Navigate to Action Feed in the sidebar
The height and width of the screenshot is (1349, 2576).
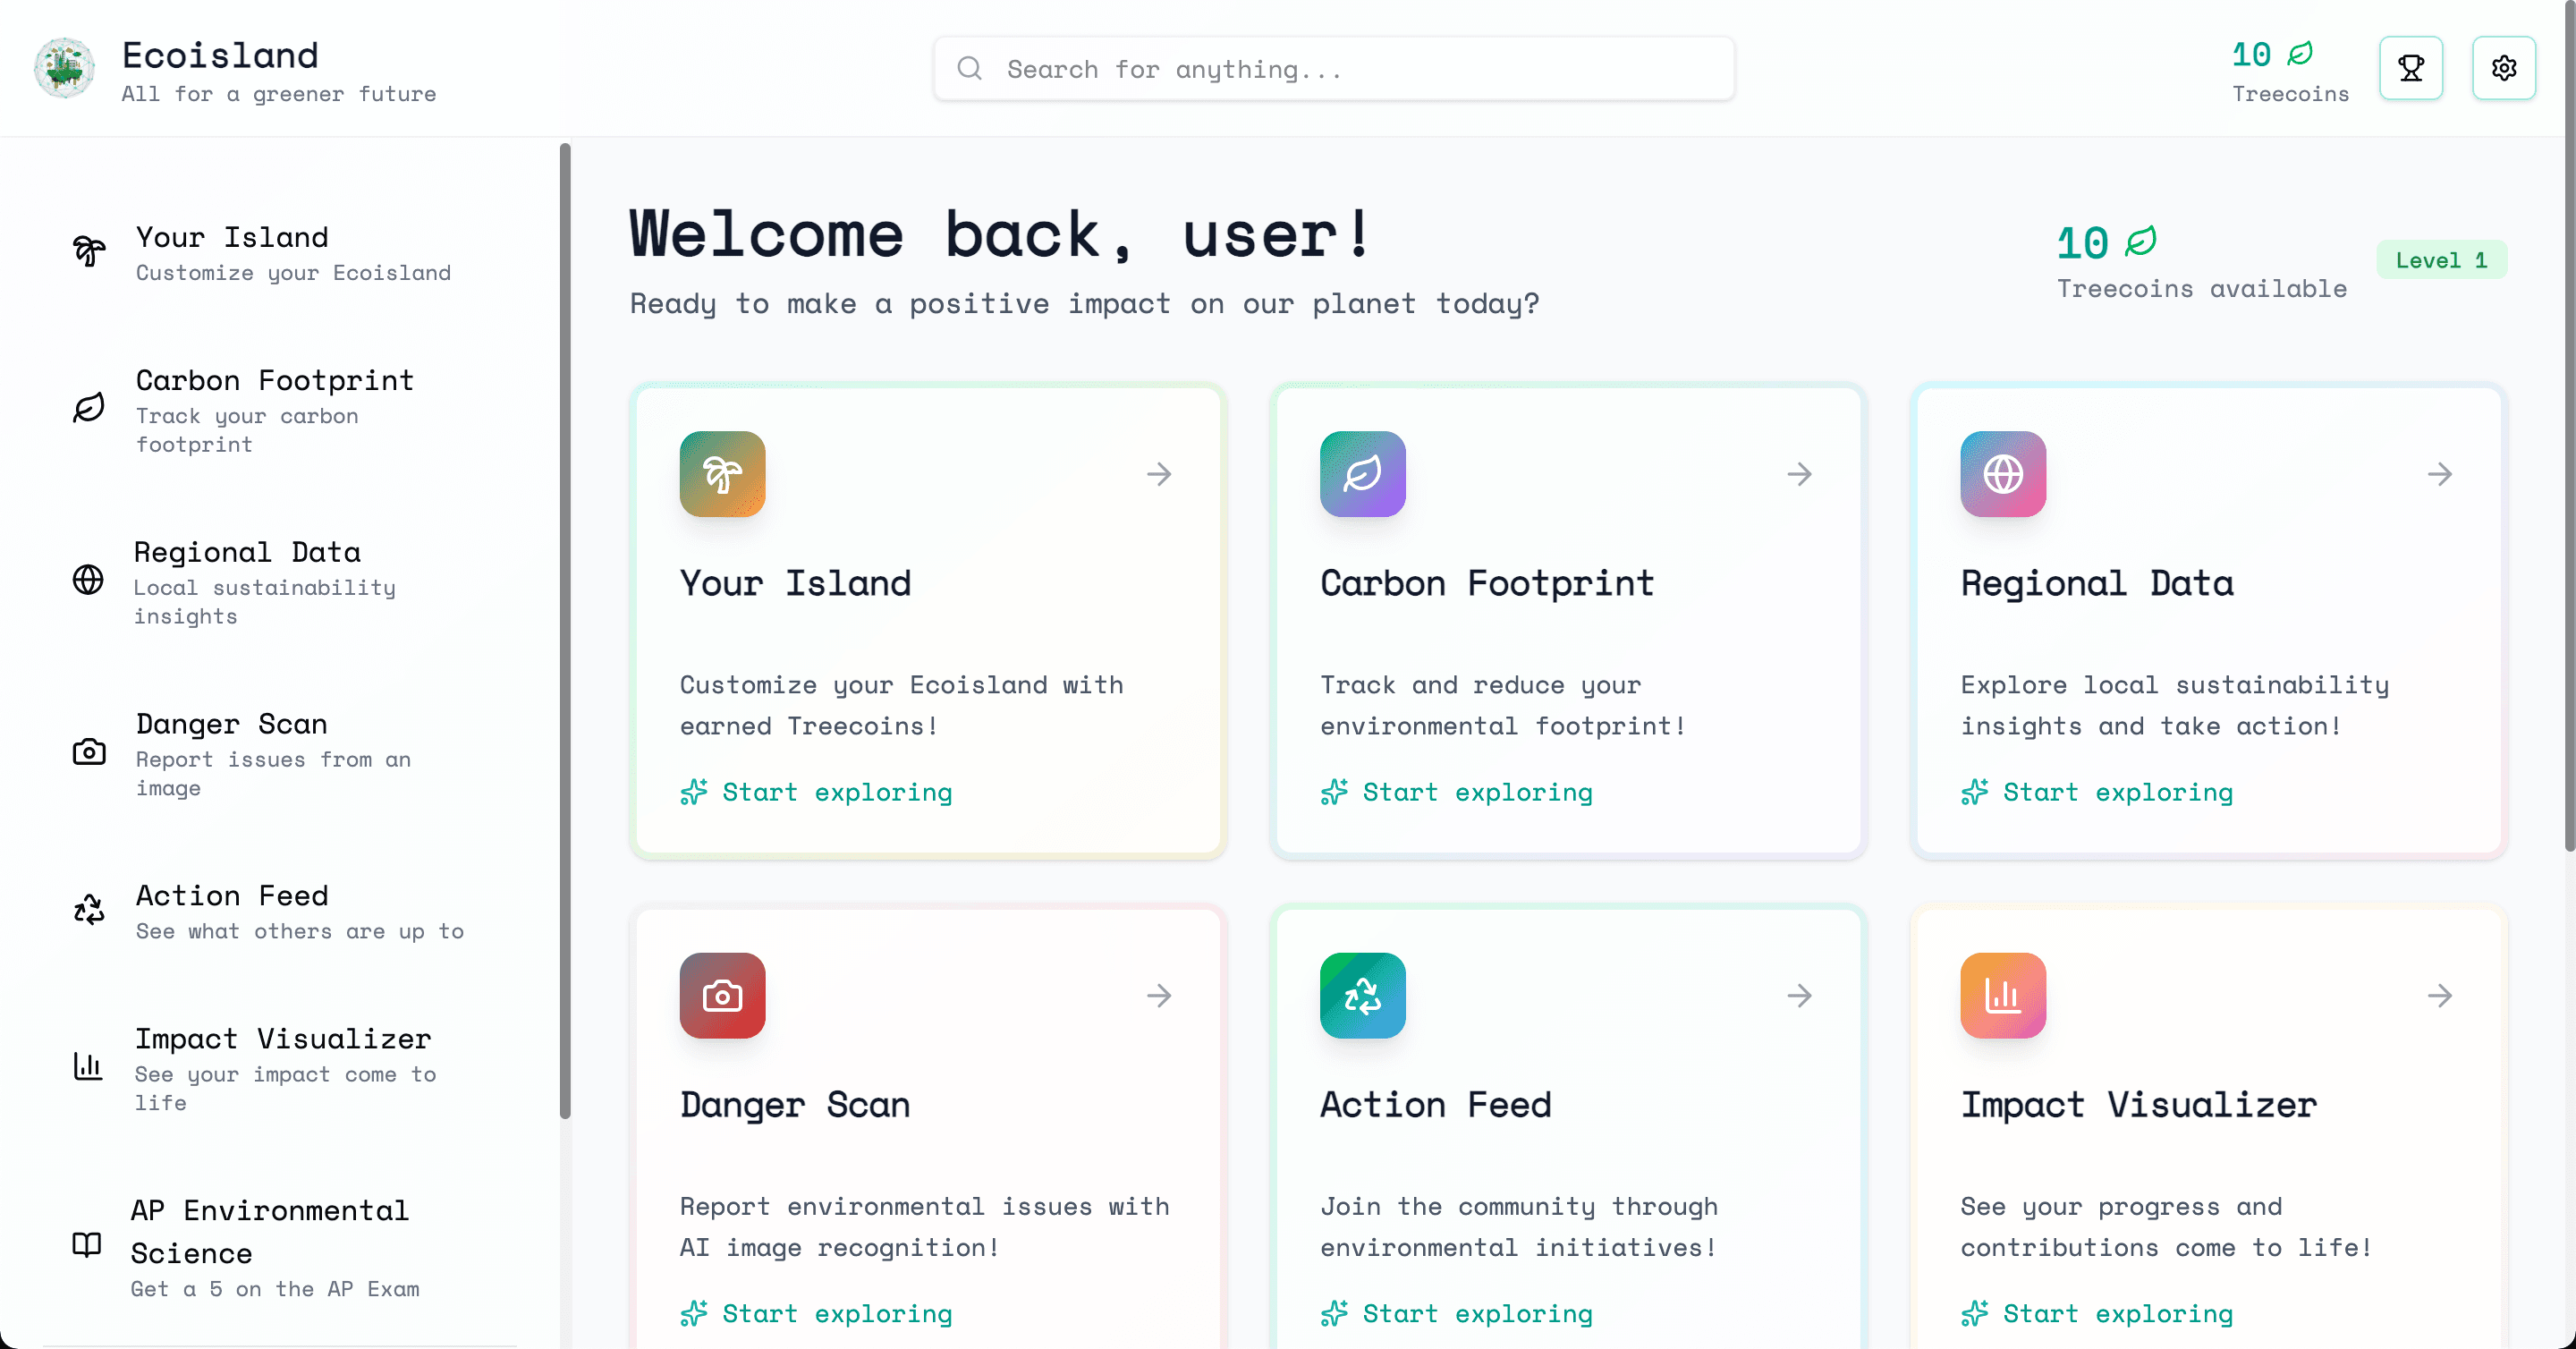[x=280, y=910]
